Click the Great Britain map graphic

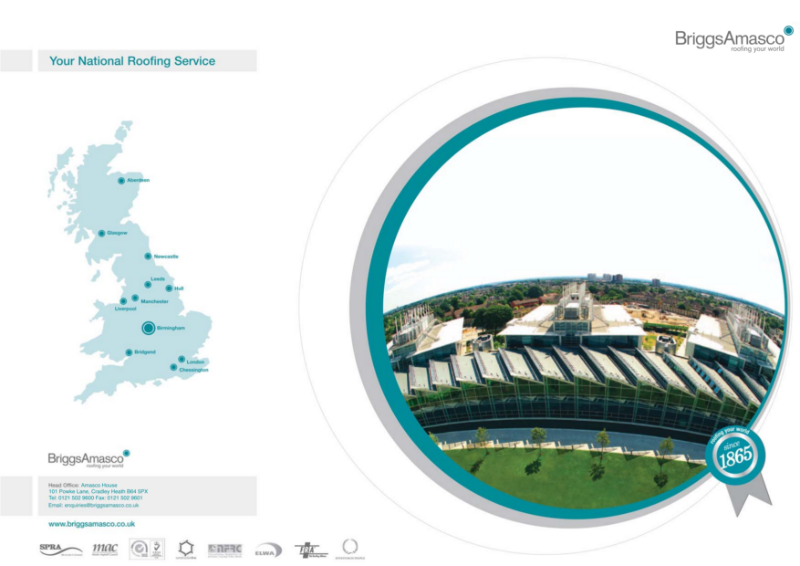click(x=130, y=262)
